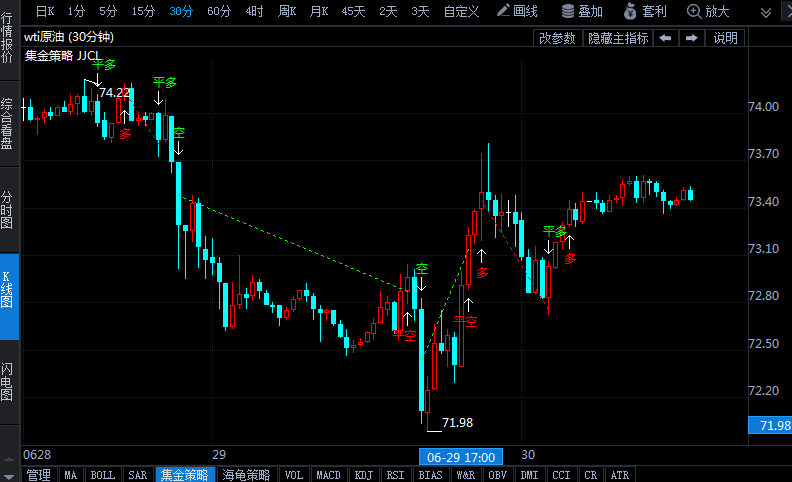Select the W&R indicator tab

[x=465, y=475]
